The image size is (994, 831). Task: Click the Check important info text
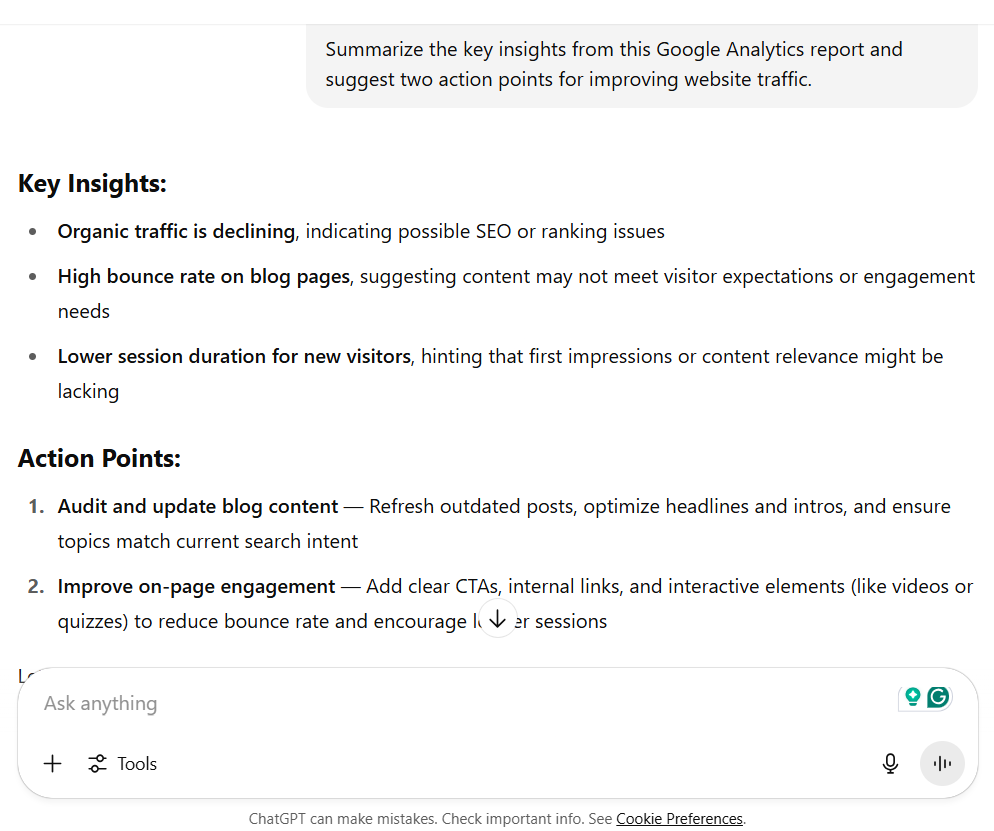pyautogui.click(x=516, y=818)
